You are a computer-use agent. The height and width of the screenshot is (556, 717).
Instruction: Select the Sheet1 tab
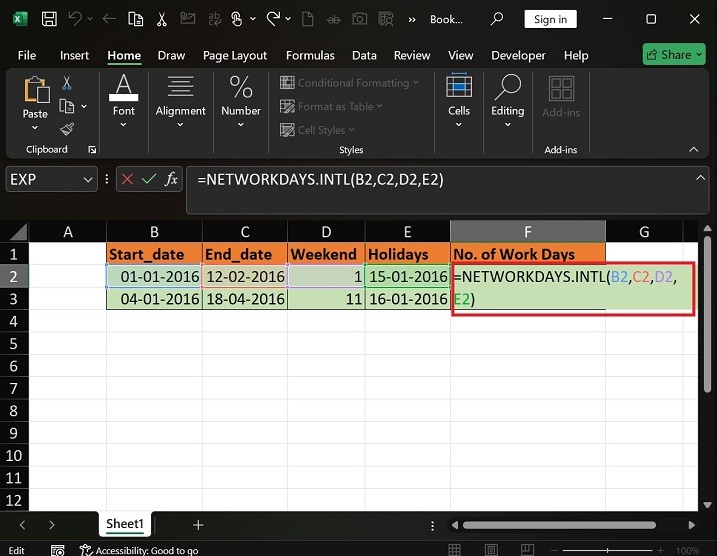point(125,524)
